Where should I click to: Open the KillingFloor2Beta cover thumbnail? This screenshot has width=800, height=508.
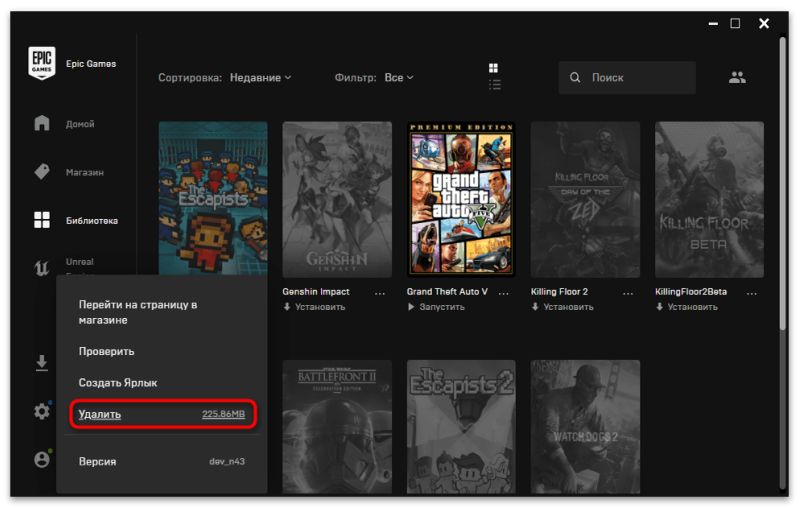(709, 199)
